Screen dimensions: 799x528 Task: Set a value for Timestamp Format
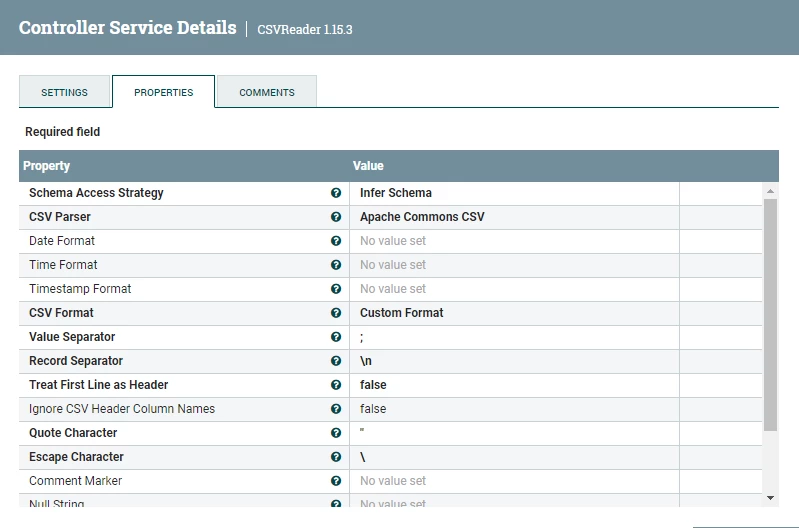[514, 289]
